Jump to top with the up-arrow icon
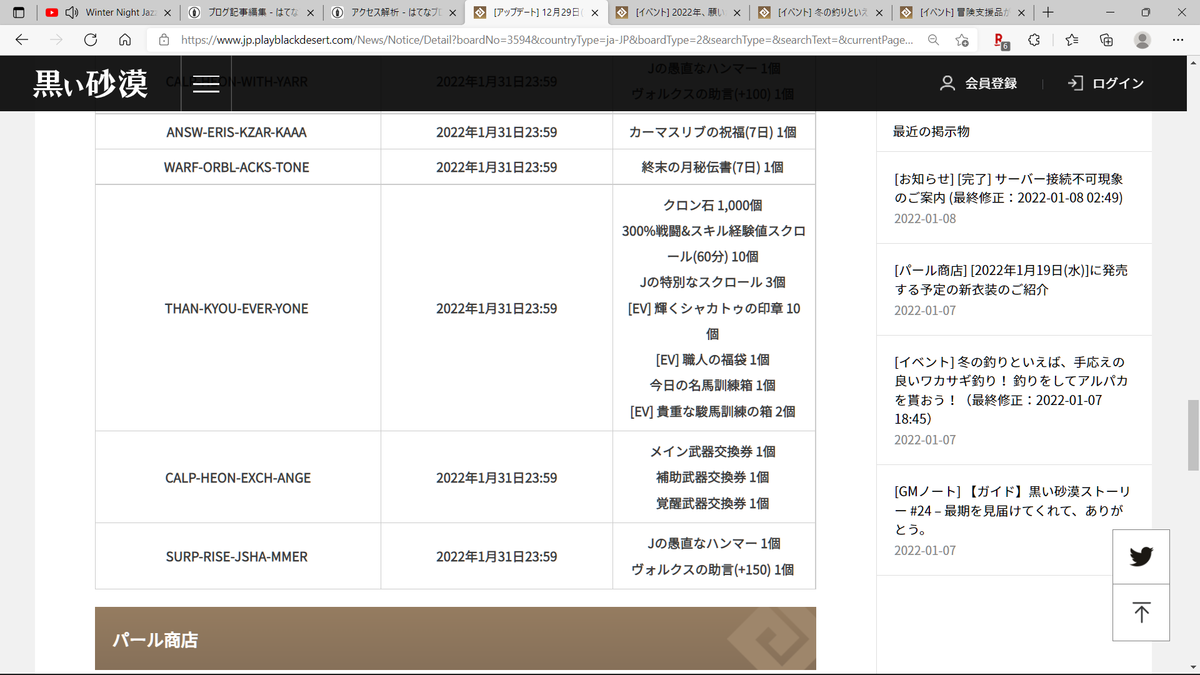This screenshot has height=675, width=1200. [x=1141, y=613]
